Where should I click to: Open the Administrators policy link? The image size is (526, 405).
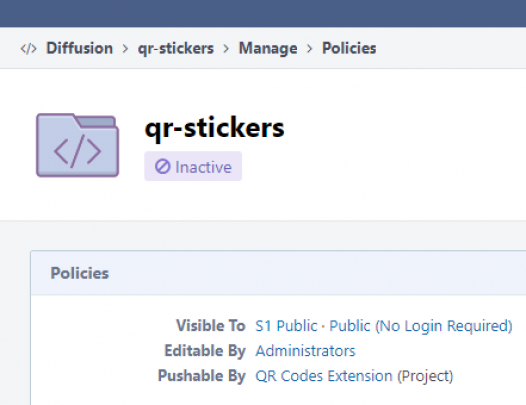tap(305, 351)
